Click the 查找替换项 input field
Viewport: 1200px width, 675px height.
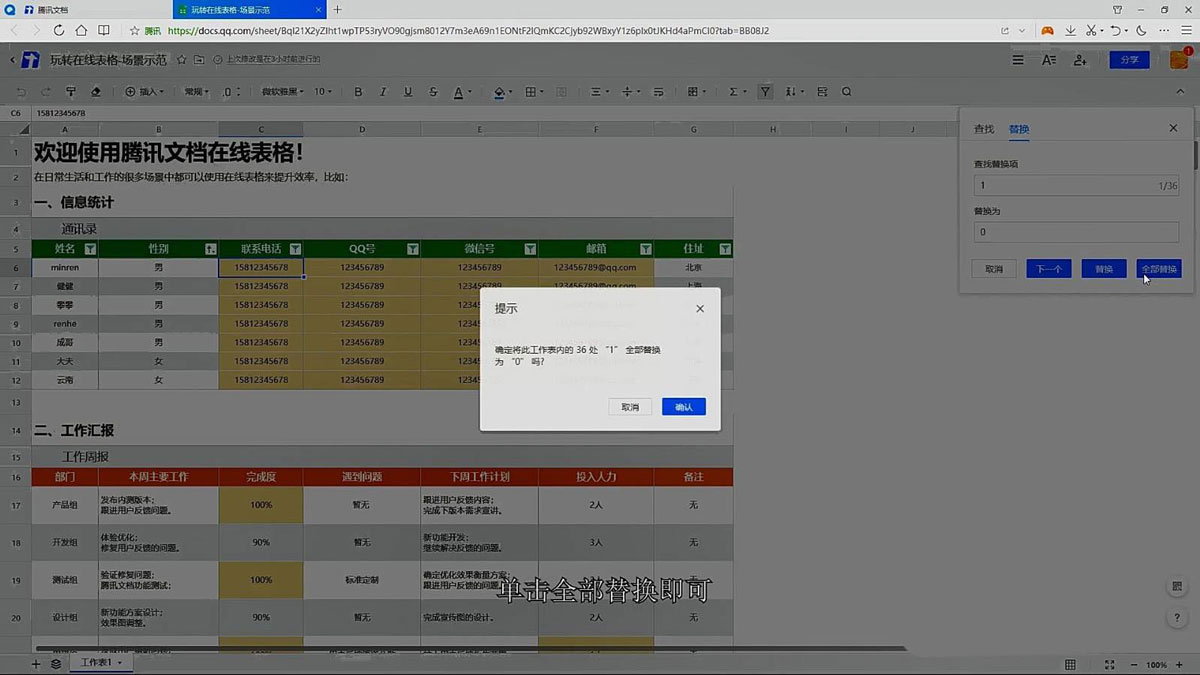1078,185
